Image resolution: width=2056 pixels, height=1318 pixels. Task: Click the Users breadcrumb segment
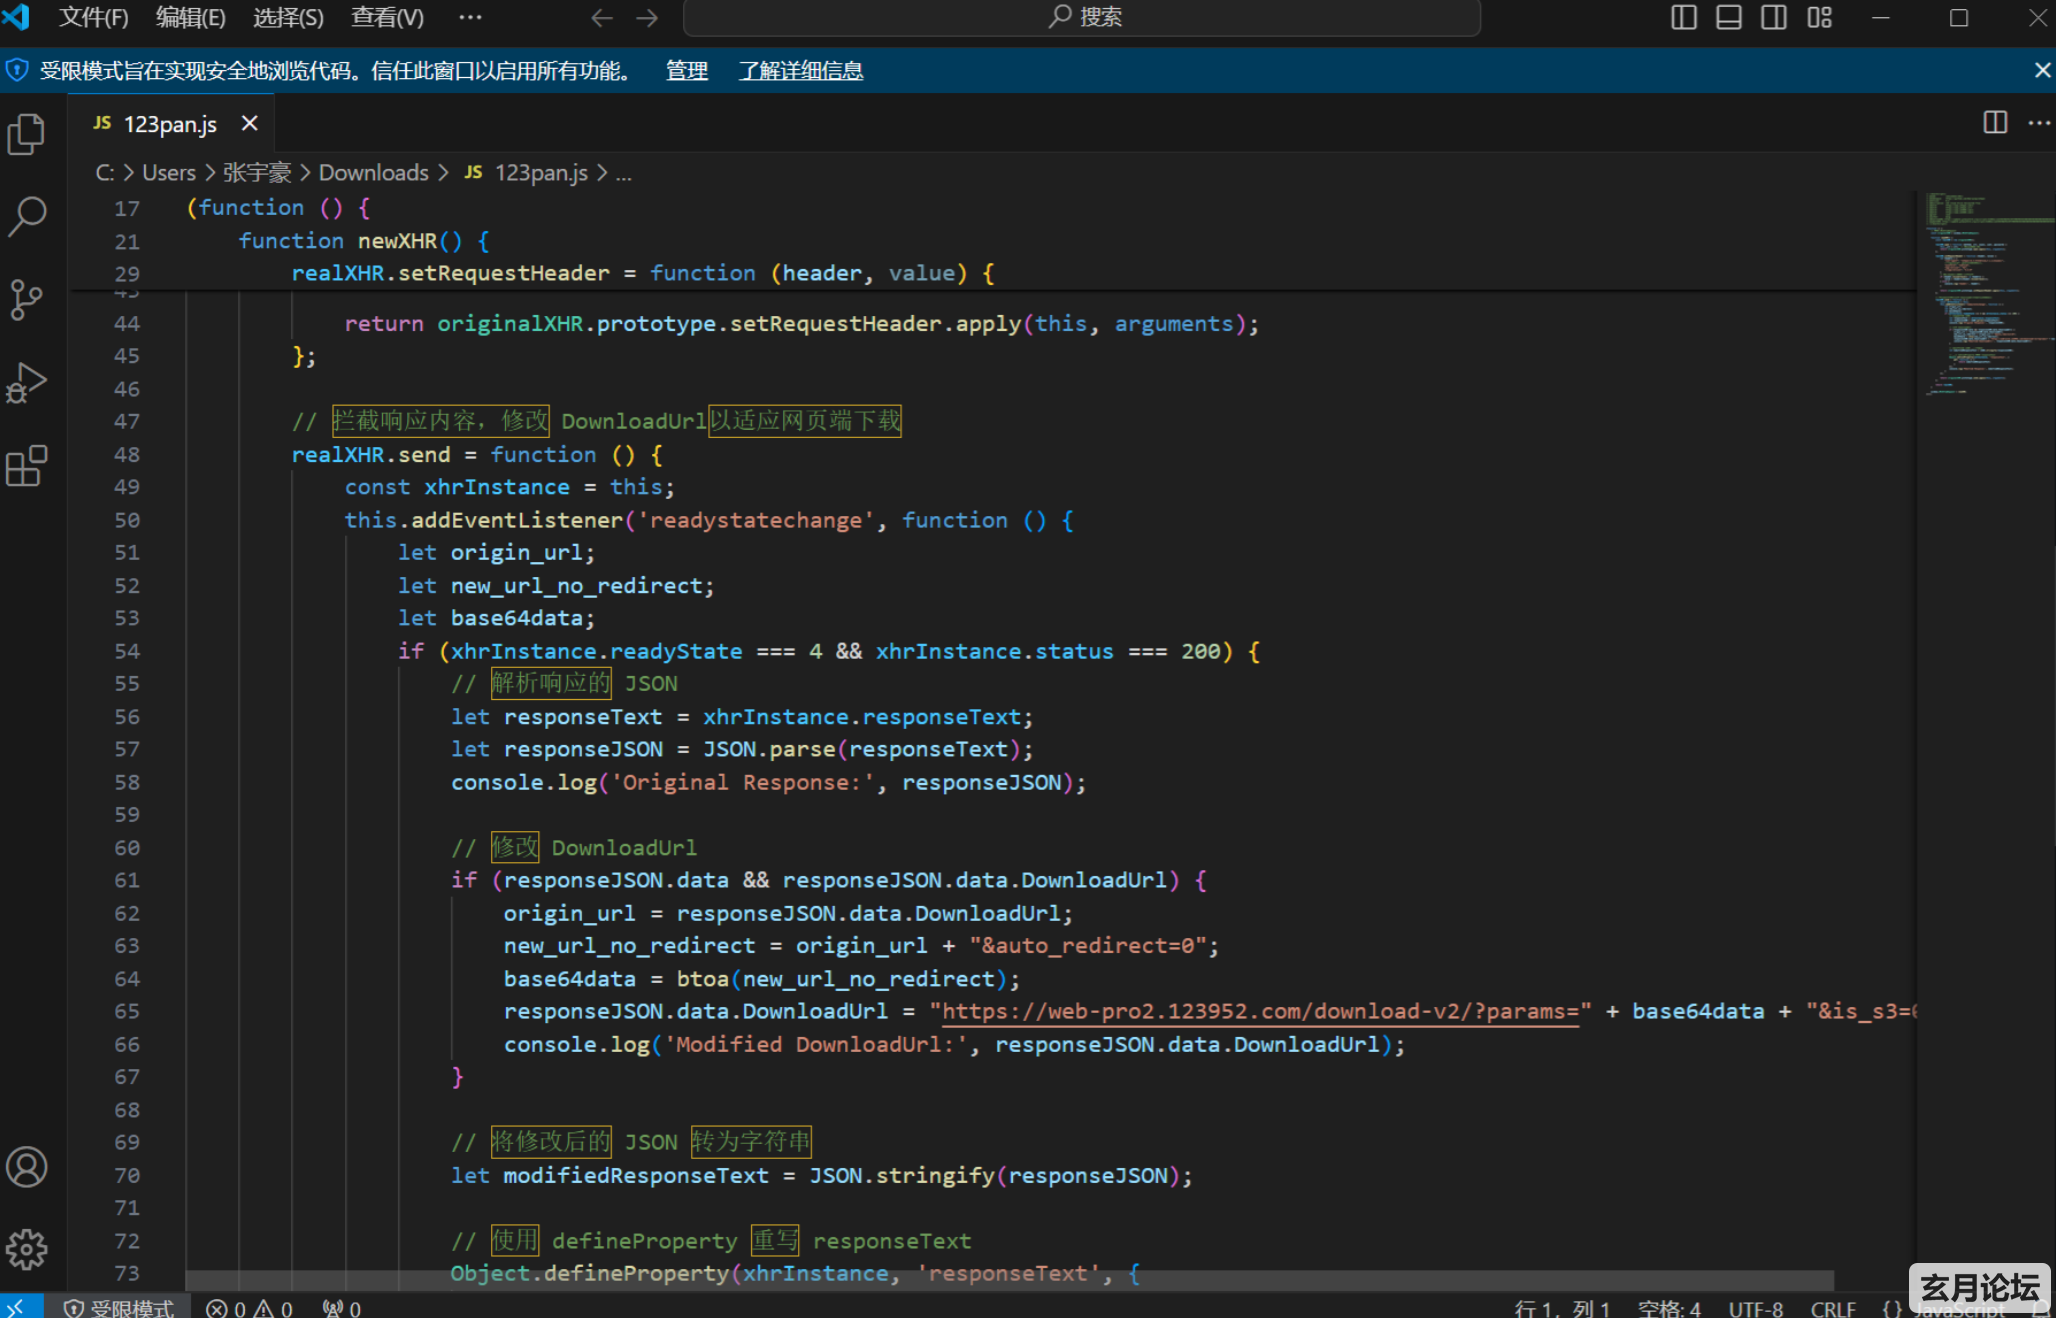point(169,173)
